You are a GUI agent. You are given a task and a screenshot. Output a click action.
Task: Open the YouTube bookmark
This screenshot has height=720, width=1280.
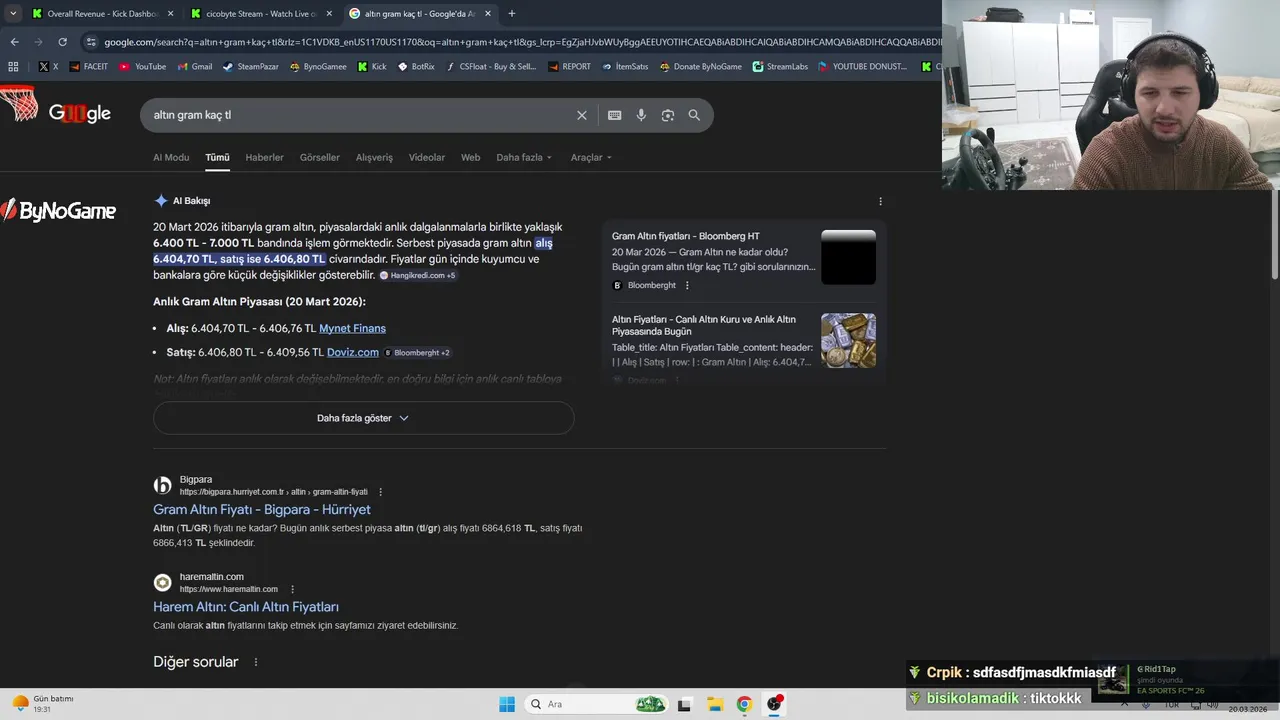tap(142, 67)
